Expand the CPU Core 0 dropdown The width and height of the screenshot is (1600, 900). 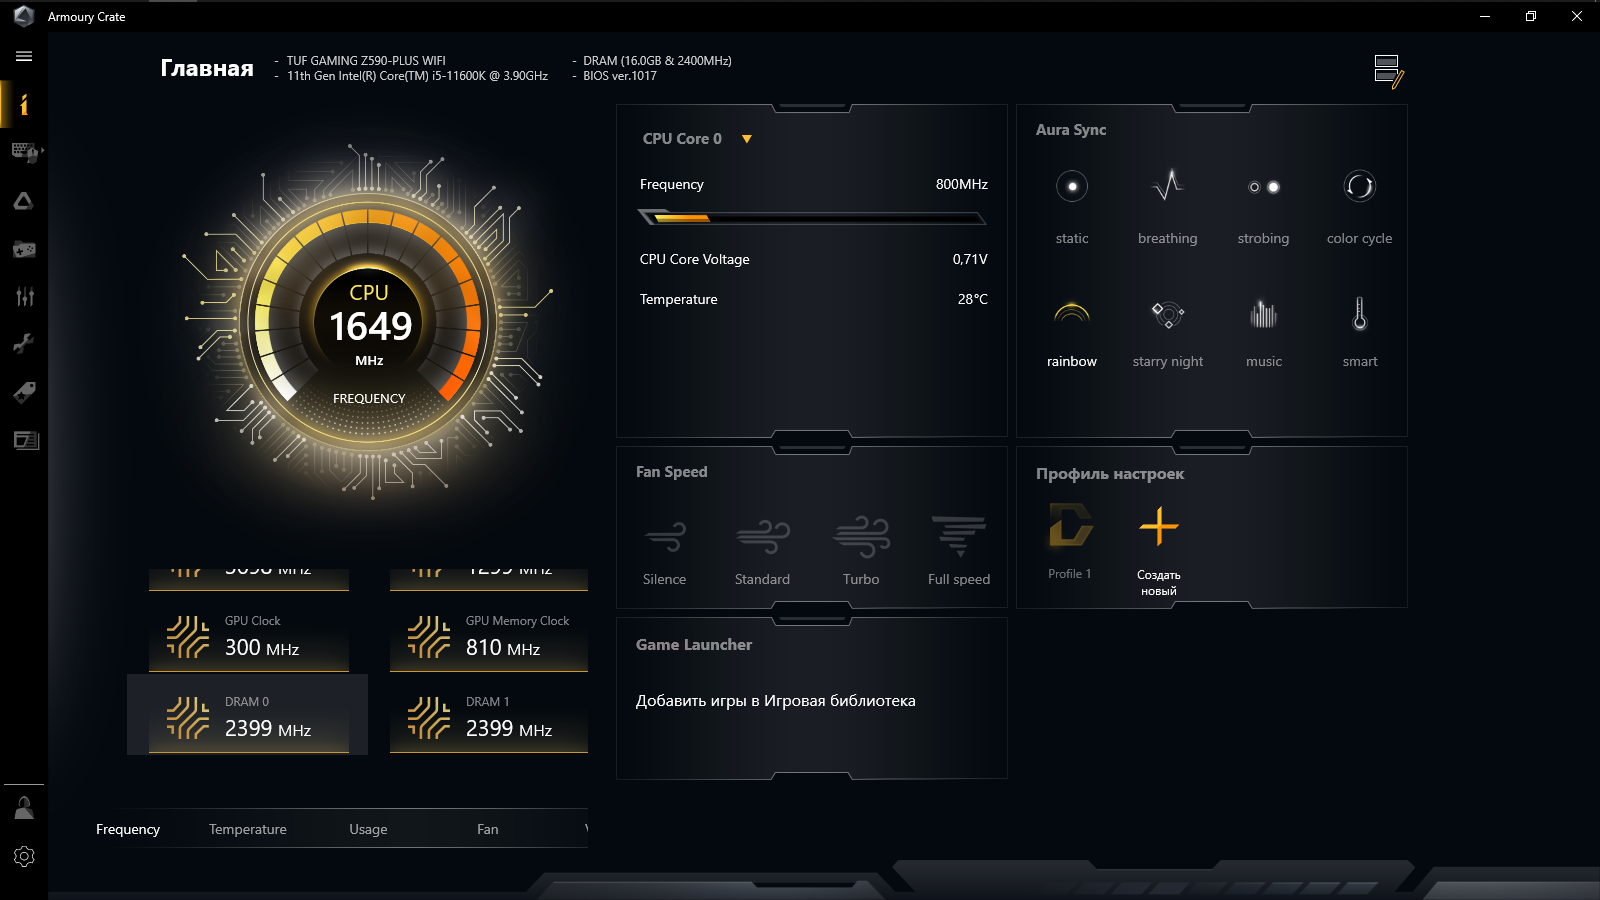[746, 139]
